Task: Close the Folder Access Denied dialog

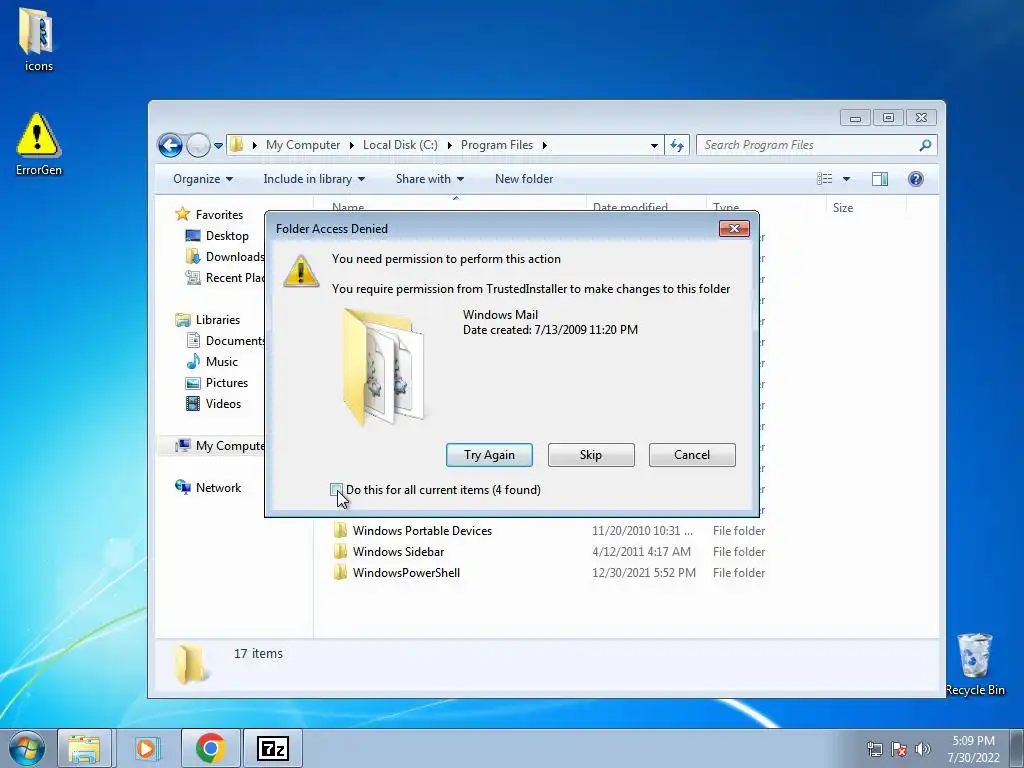Action: click(734, 229)
